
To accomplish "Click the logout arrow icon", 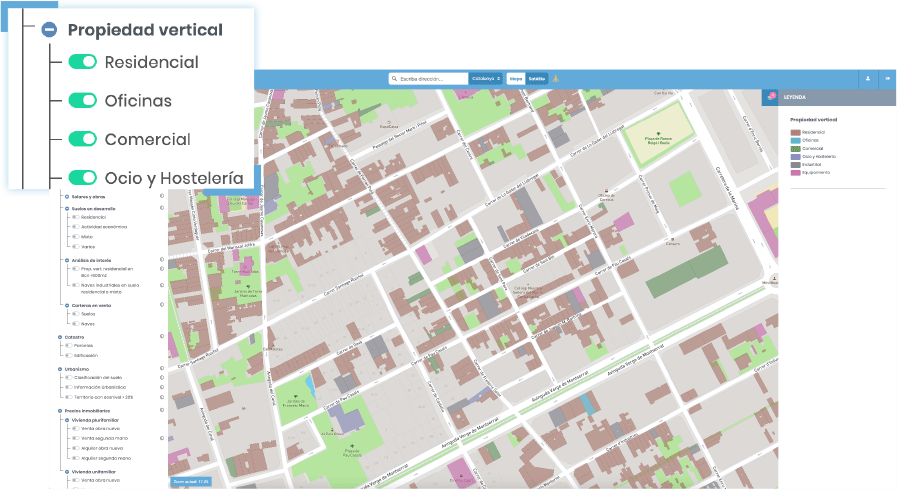I will click(x=888, y=79).
